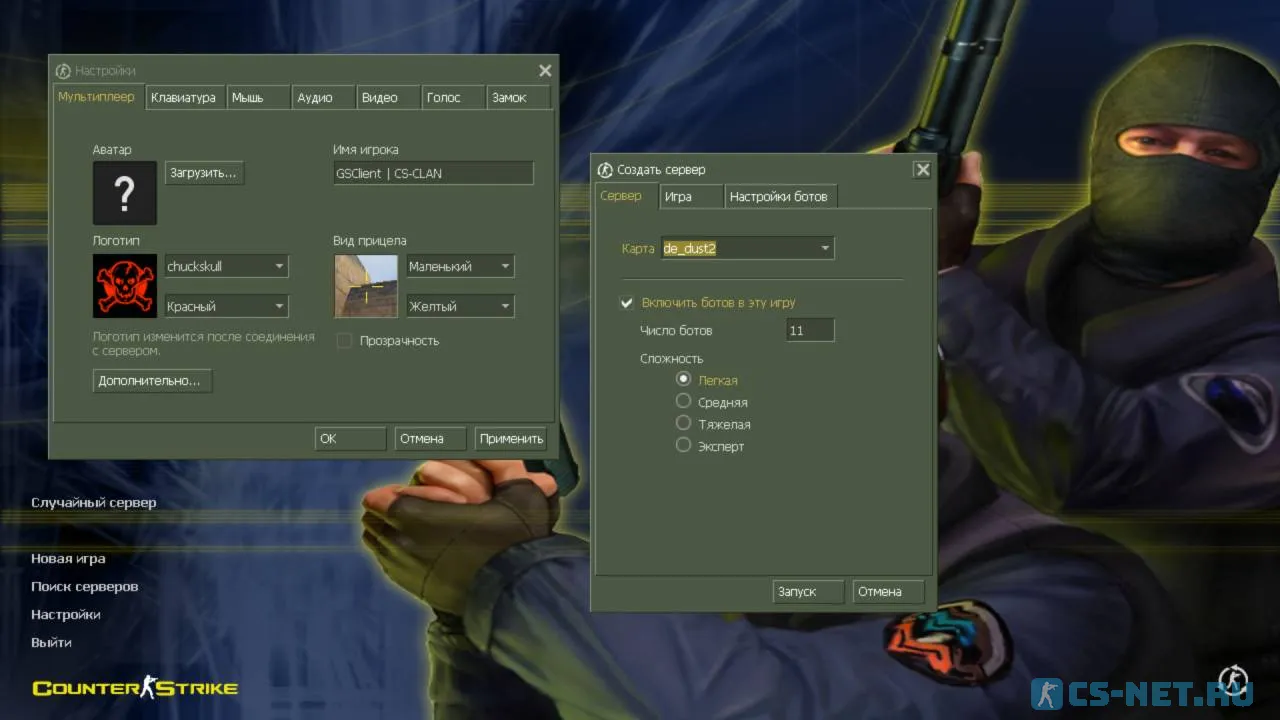The width and height of the screenshot is (1280, 720).
Task: Click the Загрузить... avatar button
Action: 204,173
